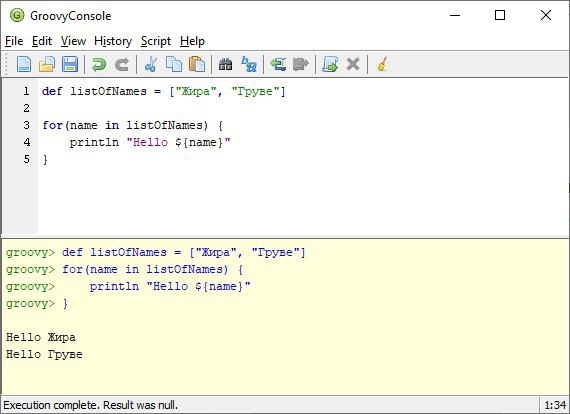The width and height of the screenshot is (570, 414).
Task: Go to next history entry icon
Action: click(301, 65)
